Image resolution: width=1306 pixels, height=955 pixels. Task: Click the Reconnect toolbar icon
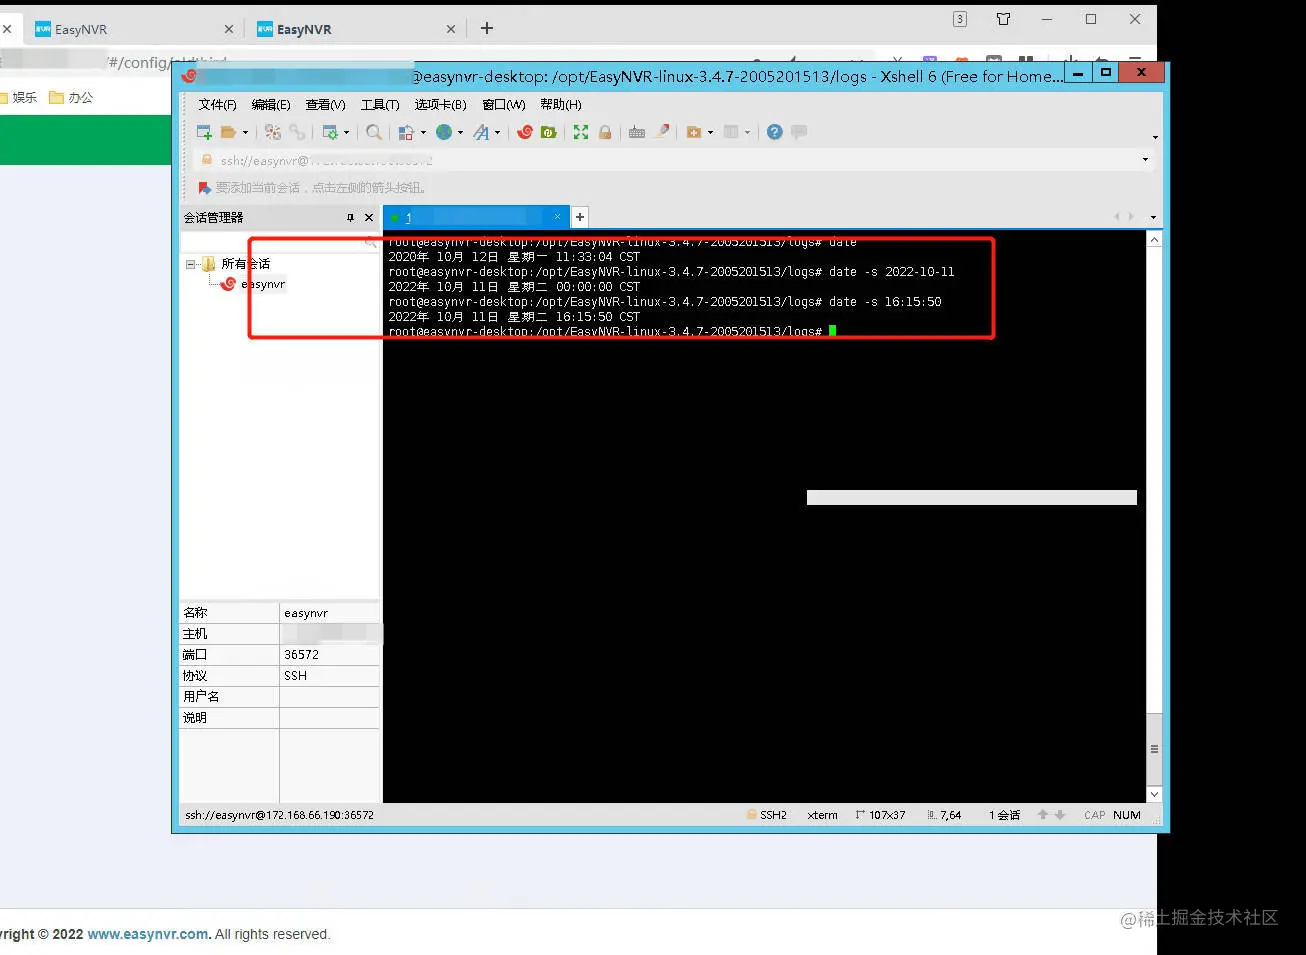pyautogui.click(x=272, y=132)
